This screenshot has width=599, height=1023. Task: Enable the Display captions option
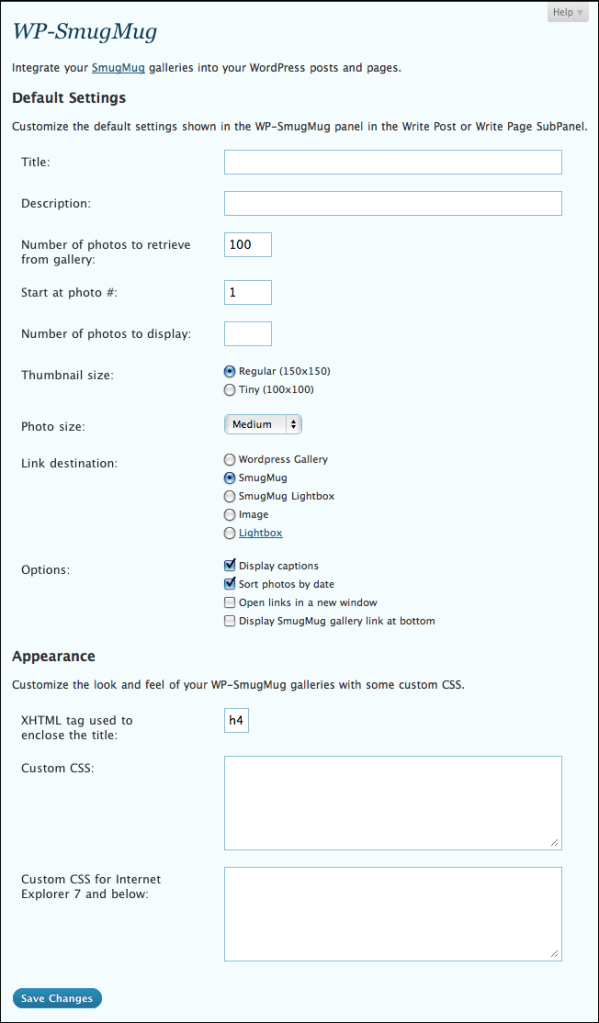click(x=229, y=565)
